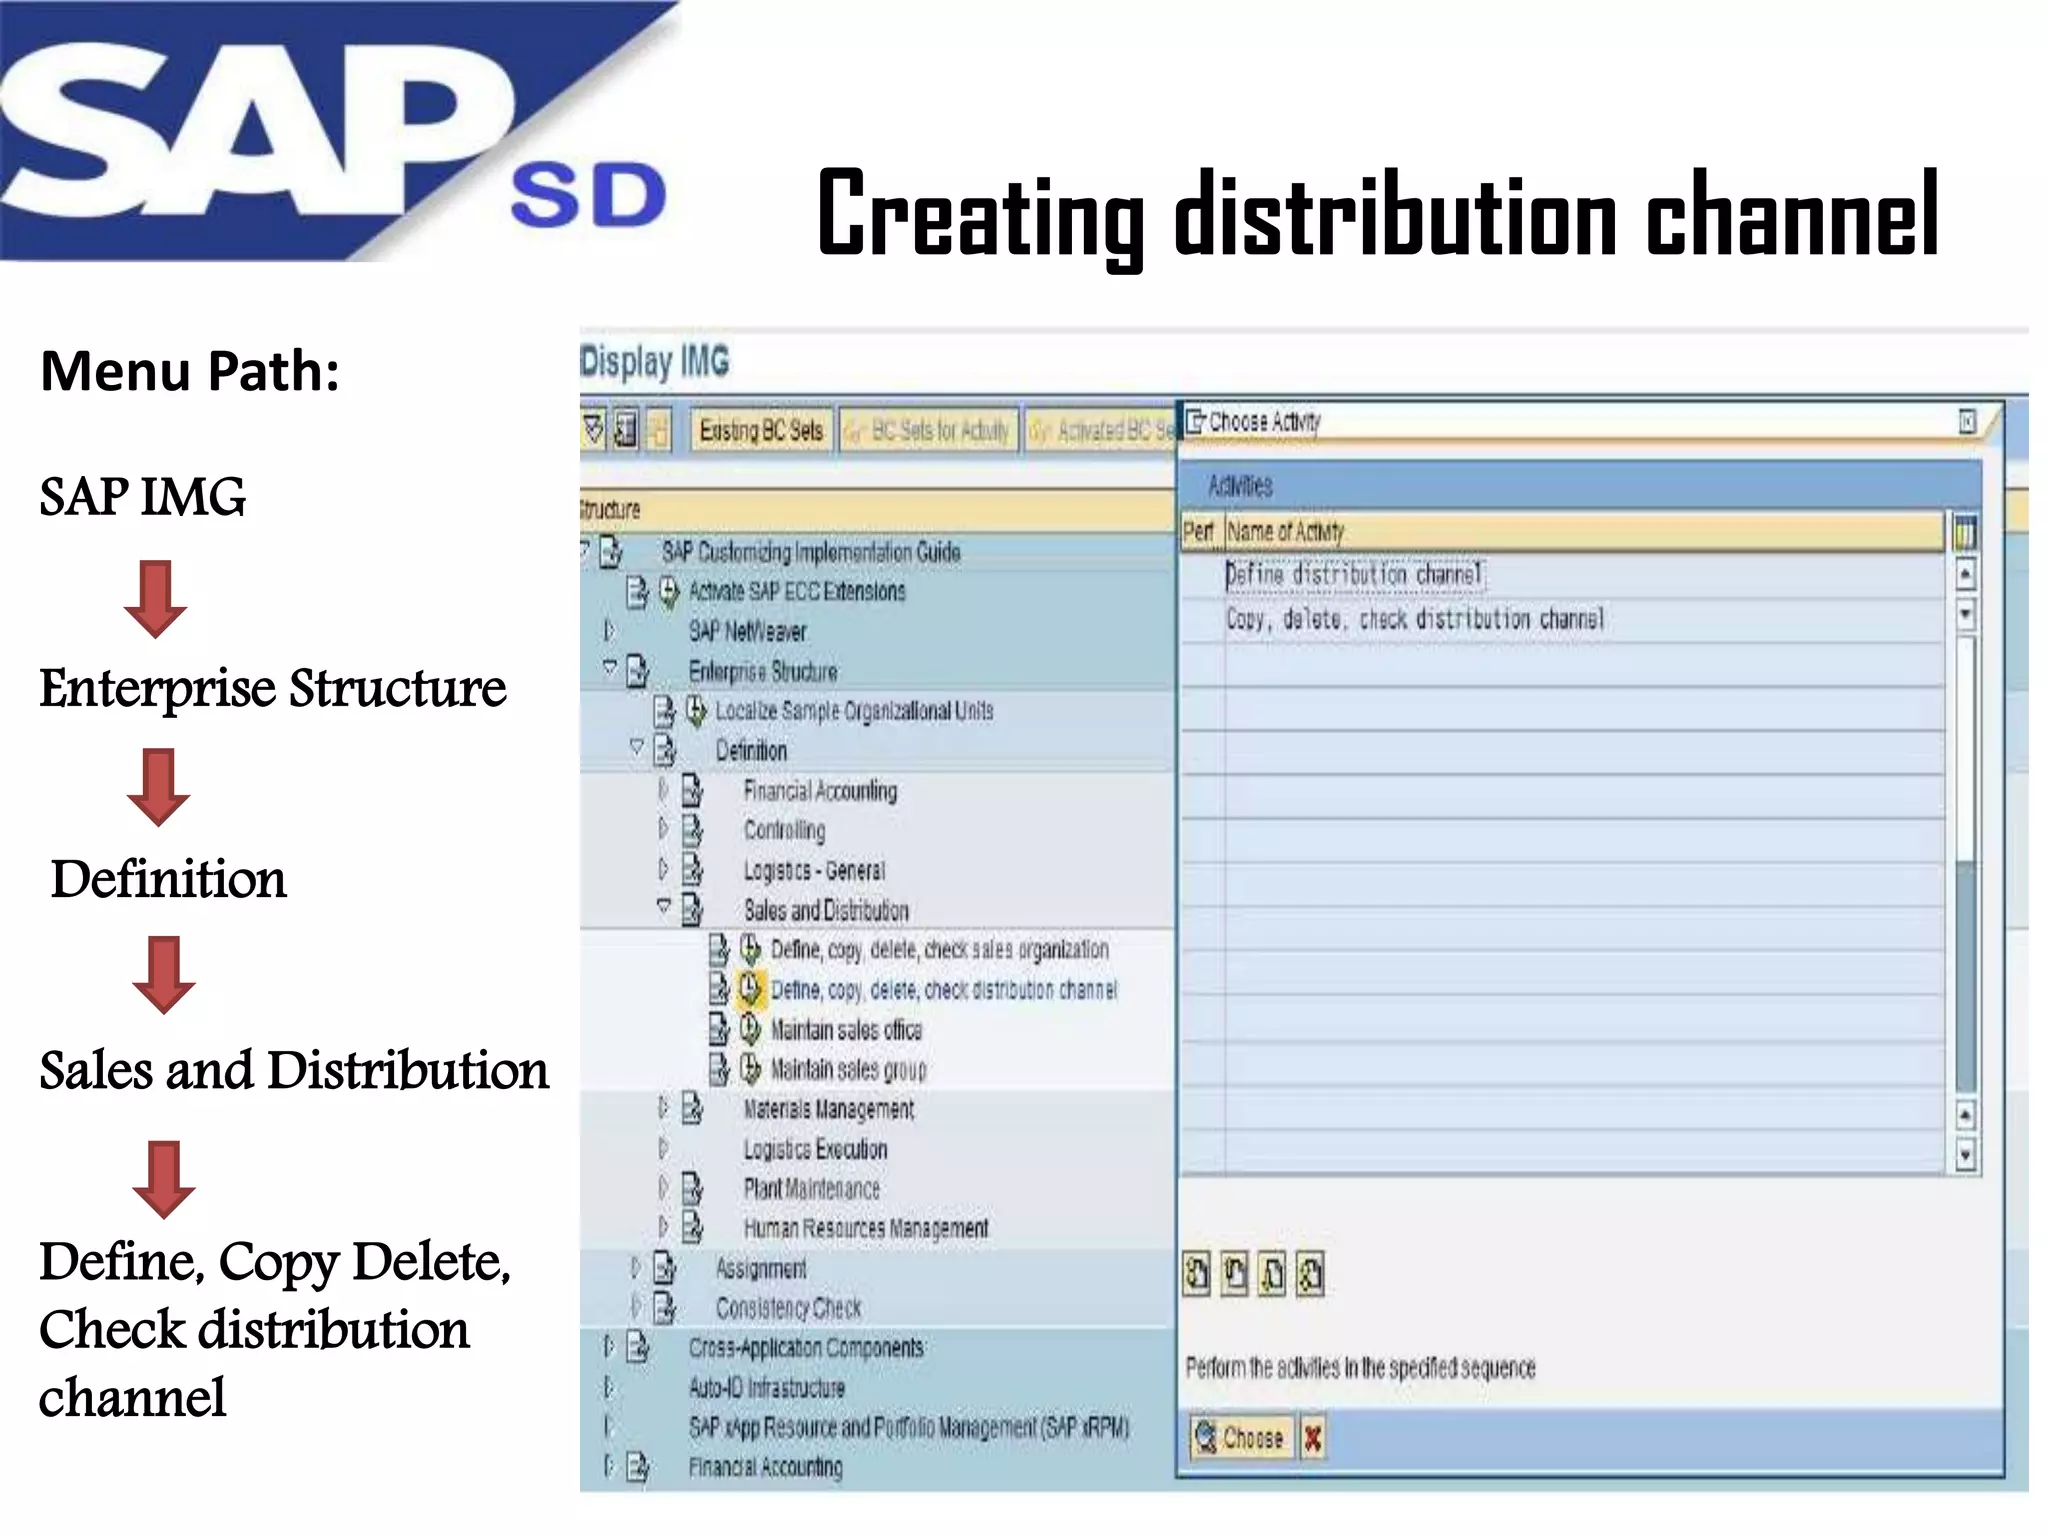Open documentation icon for bottom Financial Accounting
2048x1536 pixels.
pyautogui.click(x=638, y=1467)
